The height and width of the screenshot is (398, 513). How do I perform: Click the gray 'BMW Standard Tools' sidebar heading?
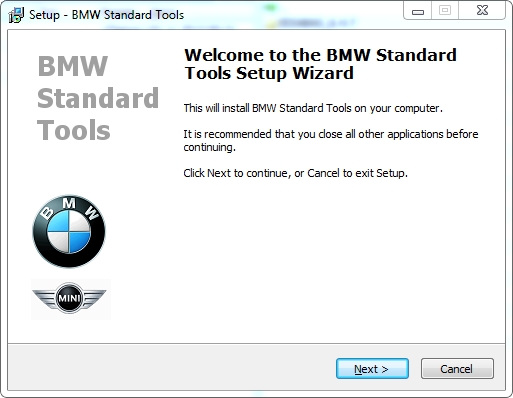click(x=98, y=98)
